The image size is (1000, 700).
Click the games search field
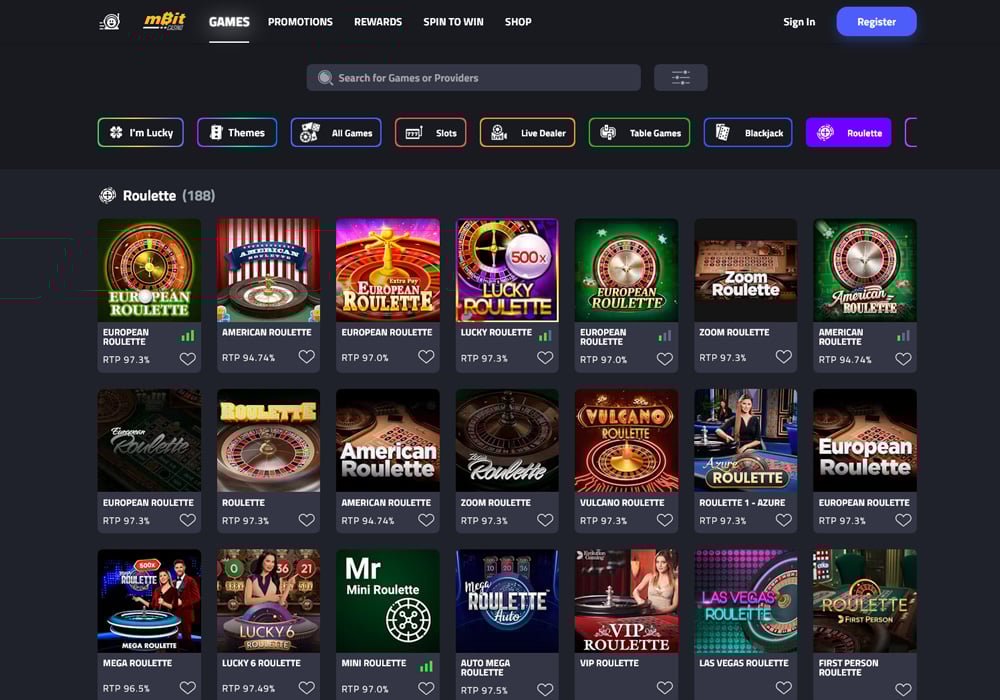click(x=473, y=77)
